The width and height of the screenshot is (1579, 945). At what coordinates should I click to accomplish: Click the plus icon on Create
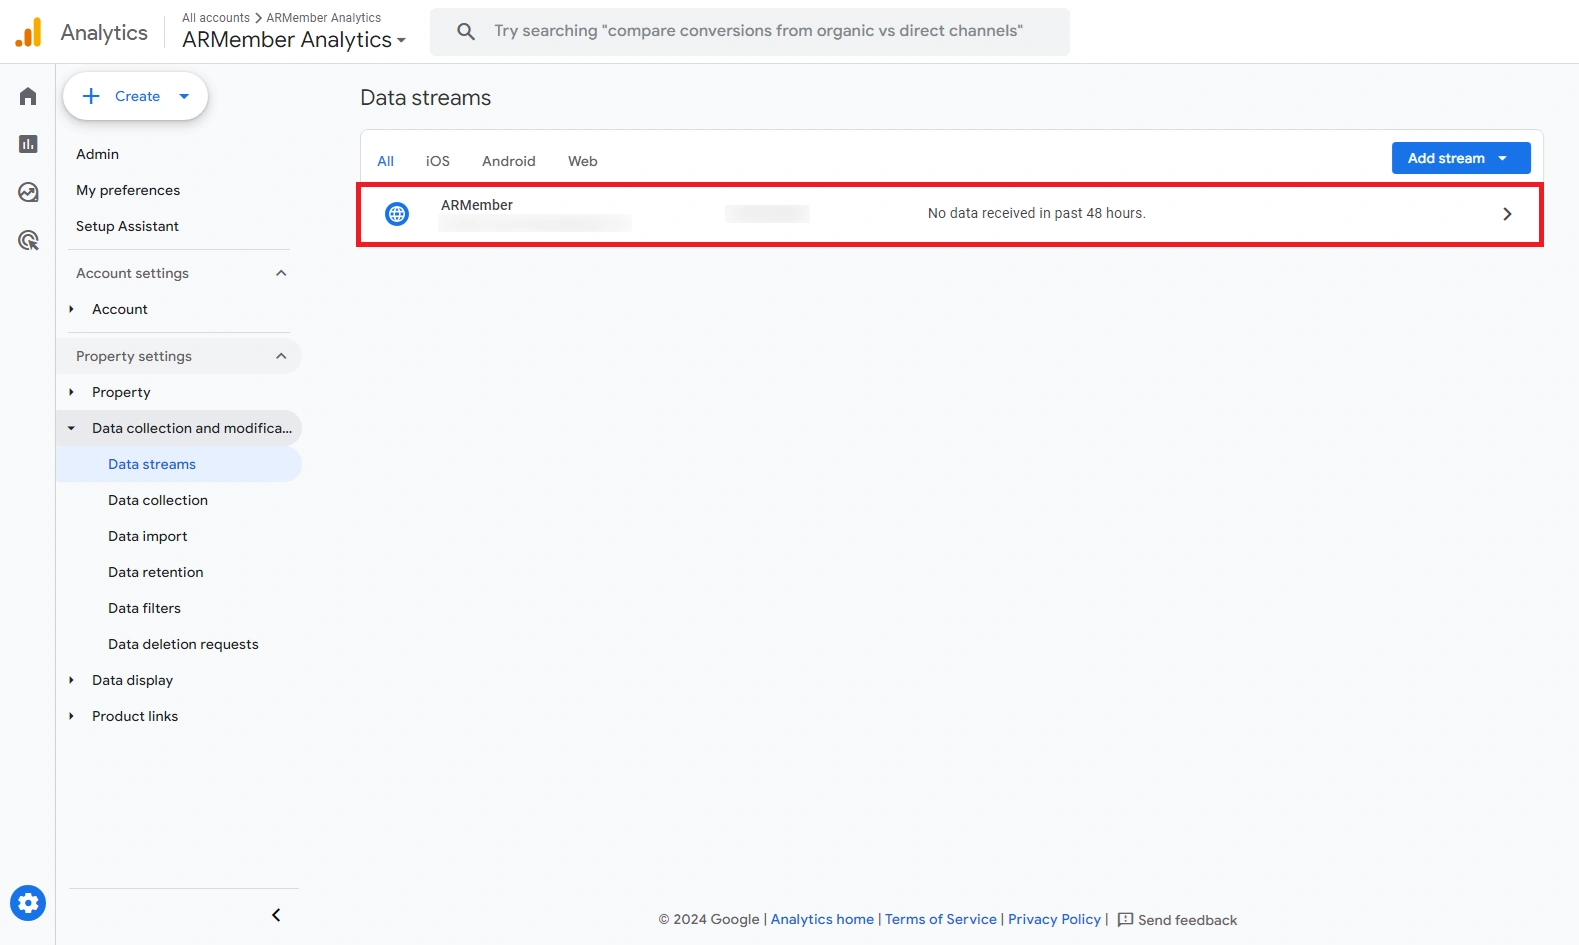[x=91, y=96]
